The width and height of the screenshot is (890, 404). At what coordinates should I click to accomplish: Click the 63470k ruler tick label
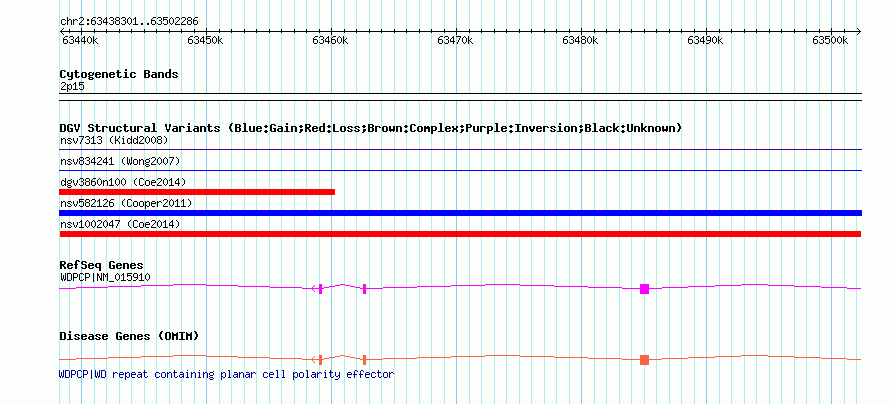(x=455, y=40)
